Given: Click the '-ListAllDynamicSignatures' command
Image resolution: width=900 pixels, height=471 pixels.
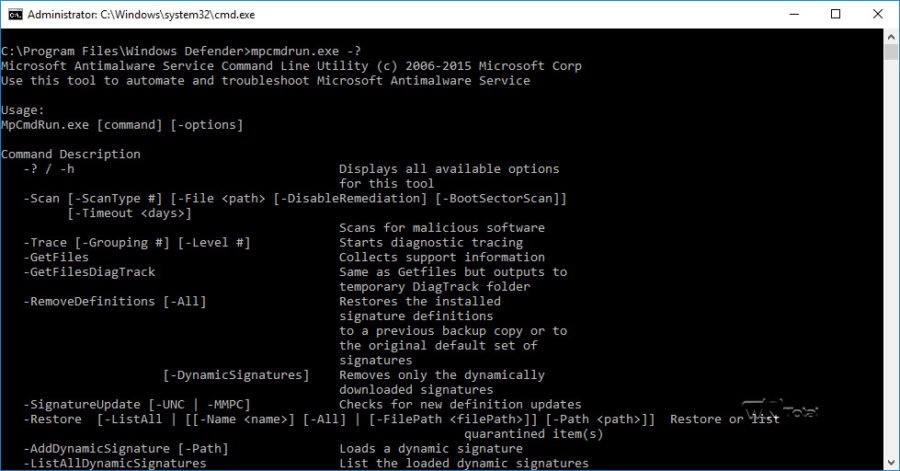Looking at the screenshot, I should 114,463.
